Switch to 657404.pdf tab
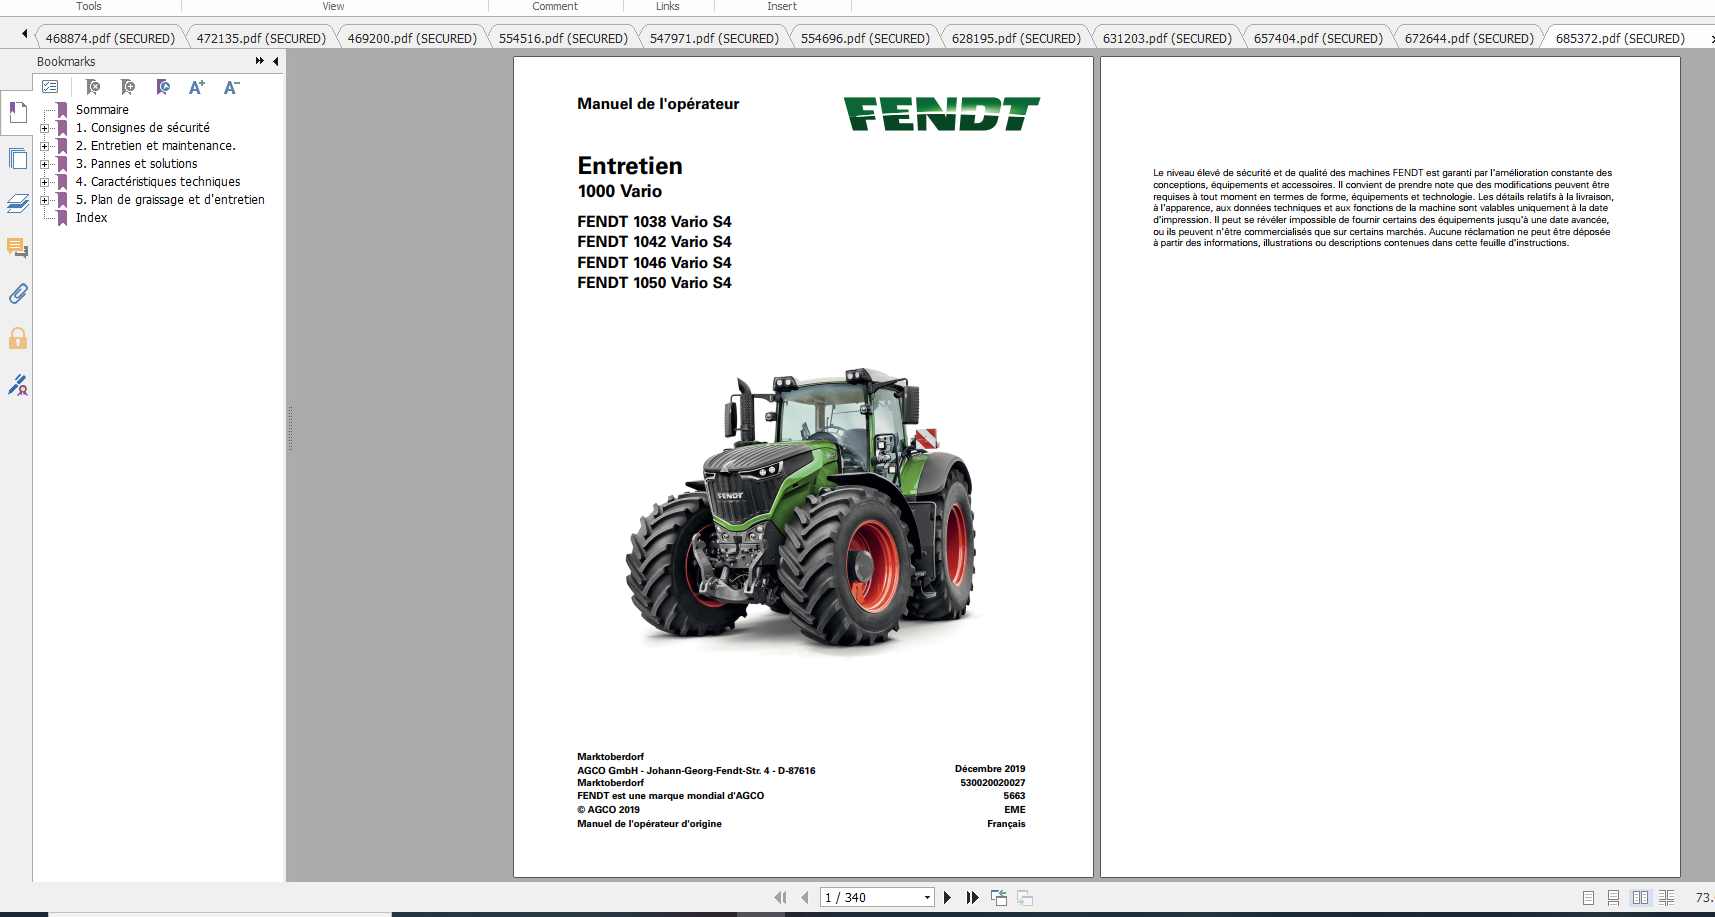Viewport: 1715px width, 917px height. click(x=1318, y=38)
